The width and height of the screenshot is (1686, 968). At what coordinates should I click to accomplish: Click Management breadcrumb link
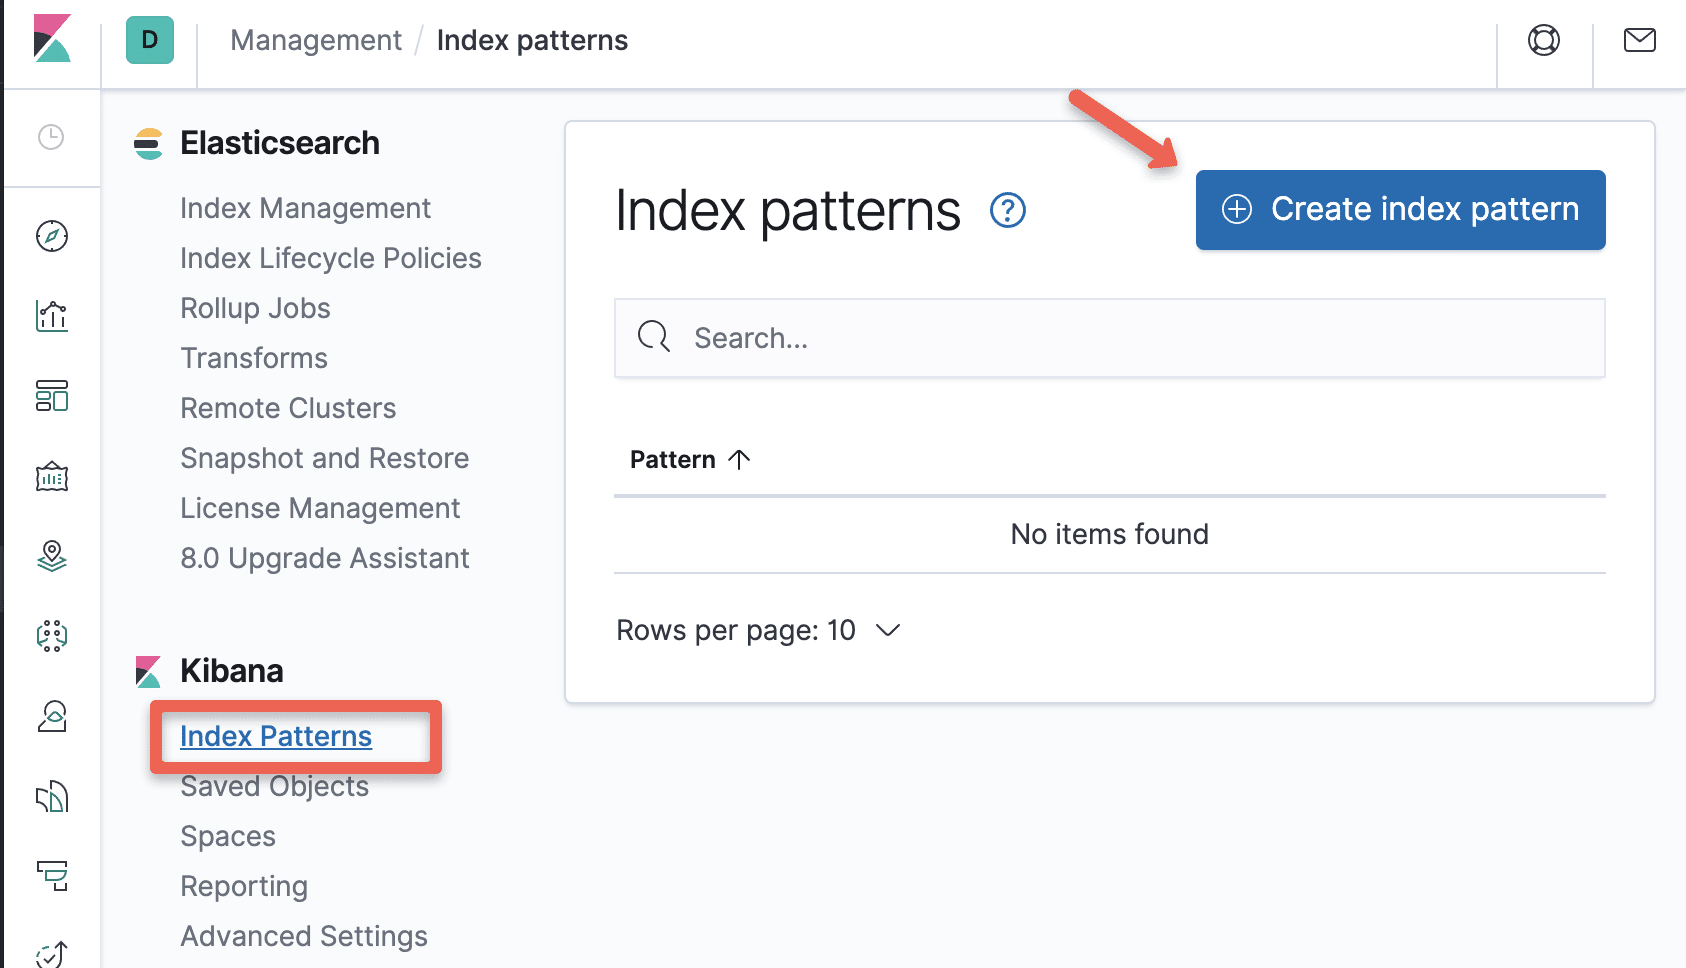[x=315, y=40]
